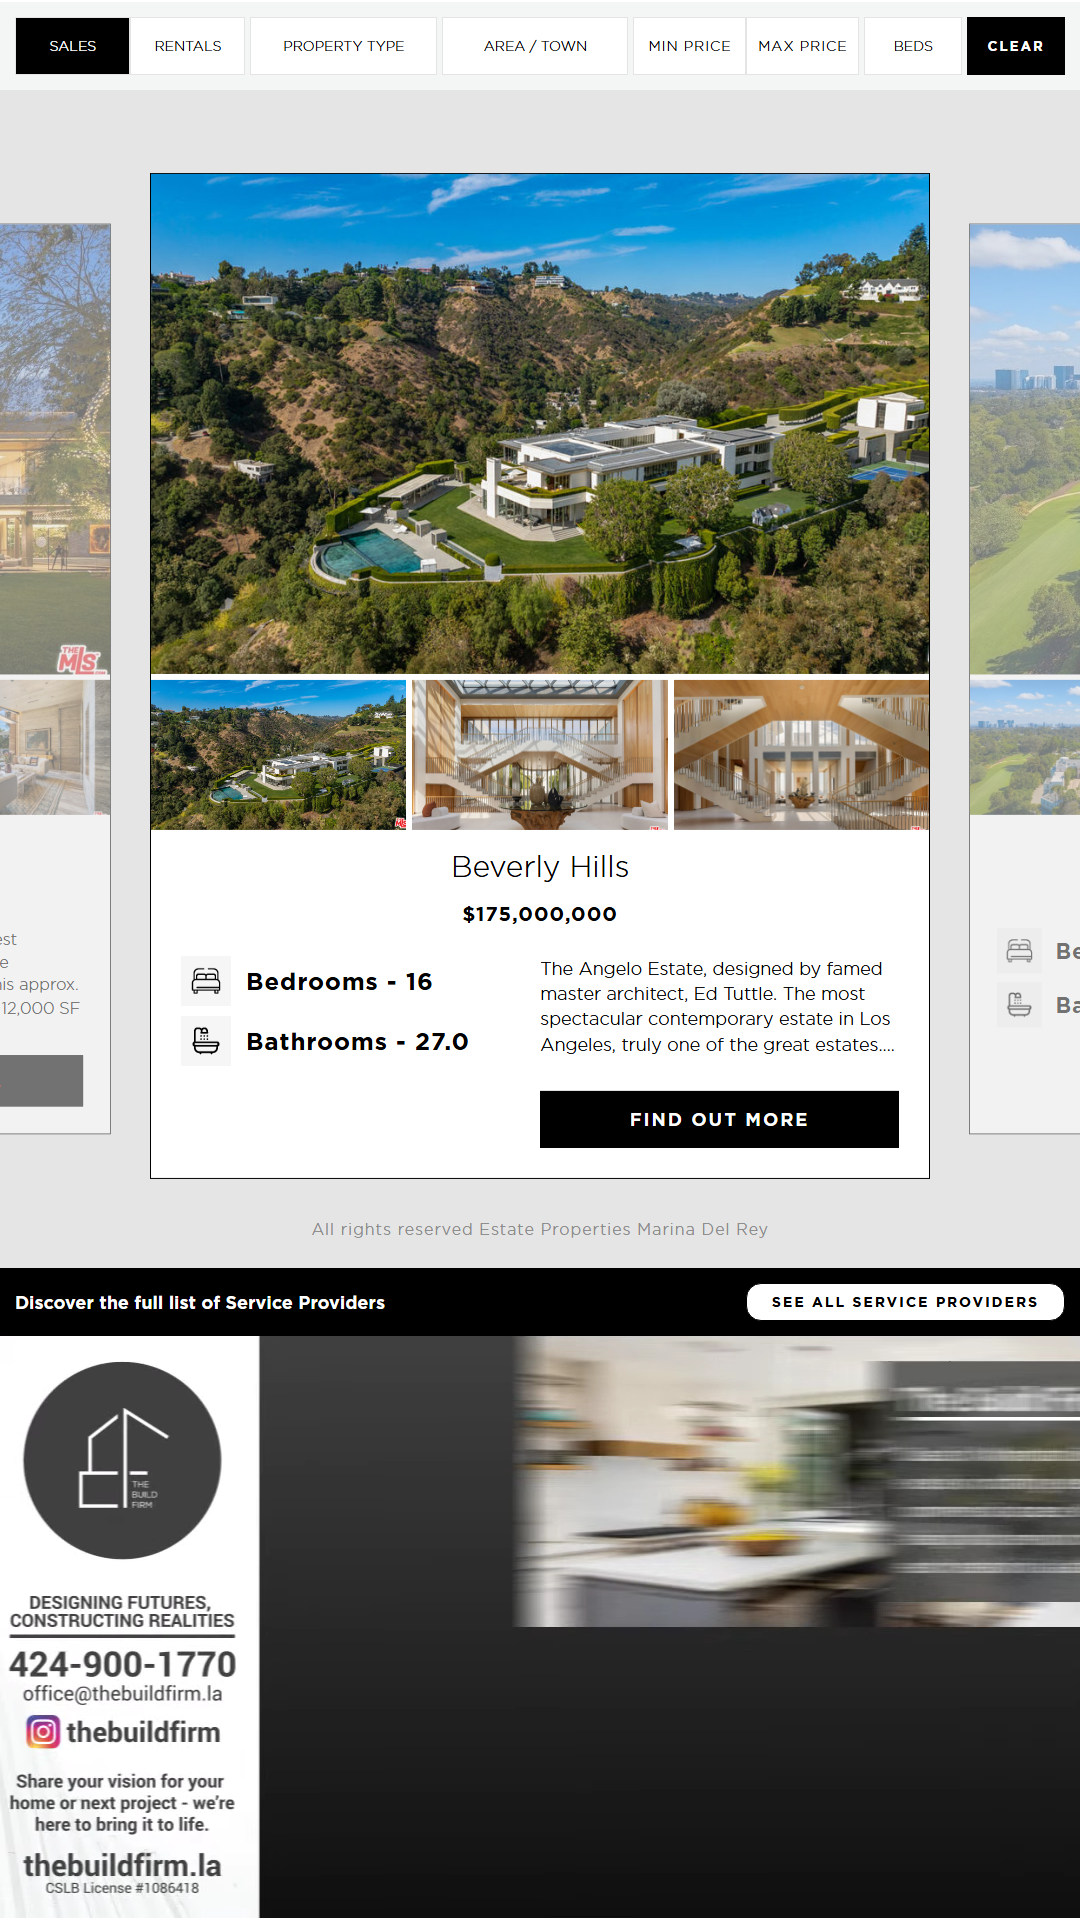Screen dimensions: 1080x1920
Task: Click MLS logo on previous listing
Action: click(x=80, y=659)
